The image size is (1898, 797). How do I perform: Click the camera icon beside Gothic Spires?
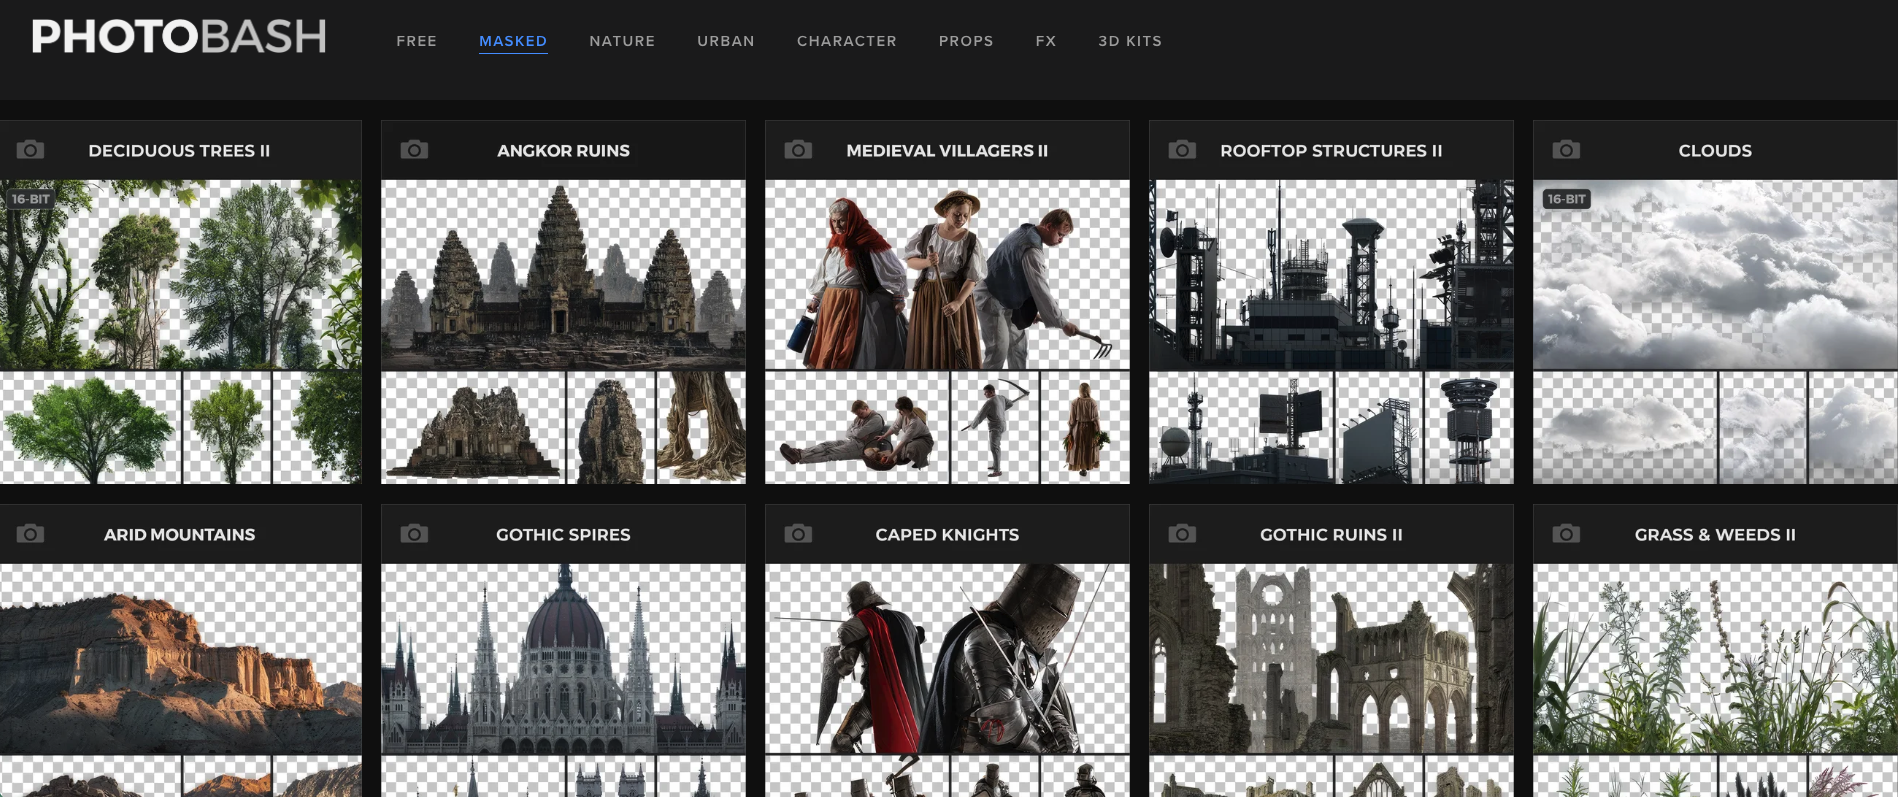pyautogui.click(x=414, y=534)
